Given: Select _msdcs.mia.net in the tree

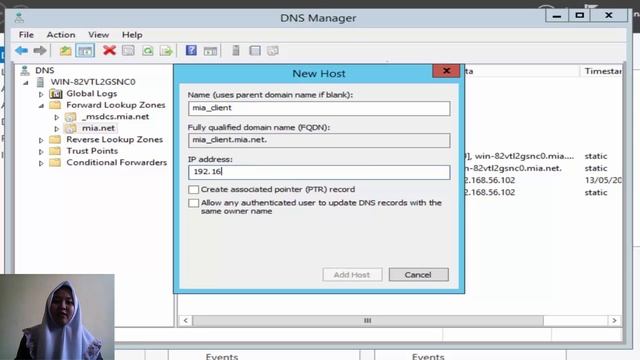Looking at the screenshot, I should 115,117.
